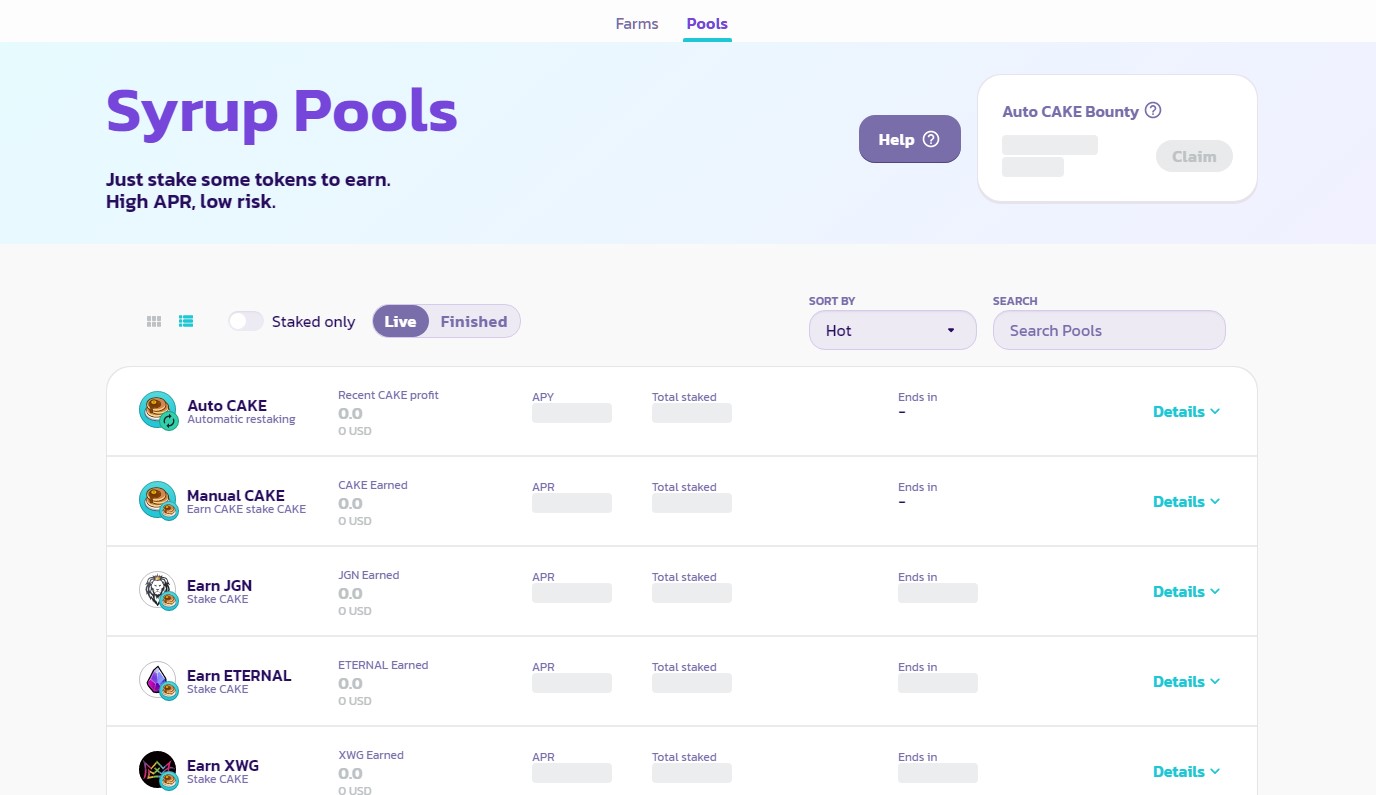1376x795 pixels.
Task: Click the Earn CAKE stake CAKE subtitle
Action: [x=246, y=509]
